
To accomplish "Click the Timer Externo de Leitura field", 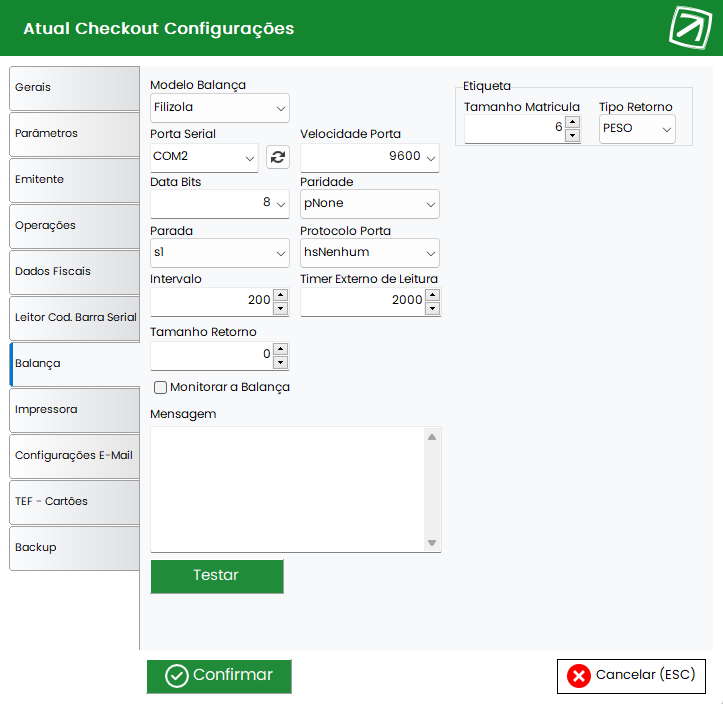I will tap(363, 302).
